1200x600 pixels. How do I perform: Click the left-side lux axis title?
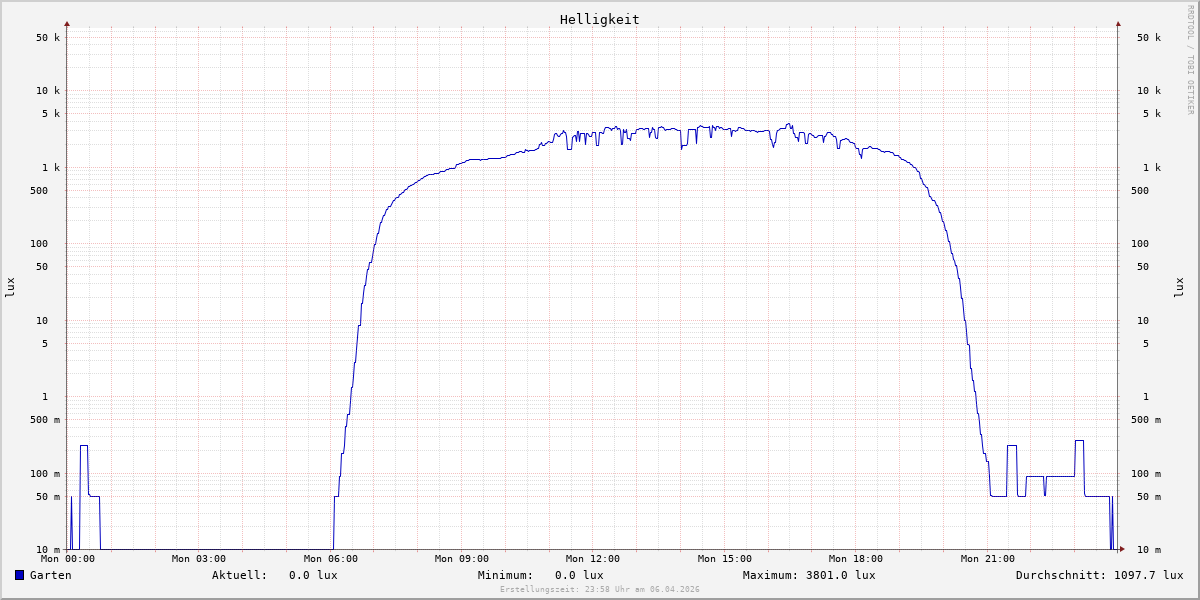pyautogui.click(x=10, y=287)
